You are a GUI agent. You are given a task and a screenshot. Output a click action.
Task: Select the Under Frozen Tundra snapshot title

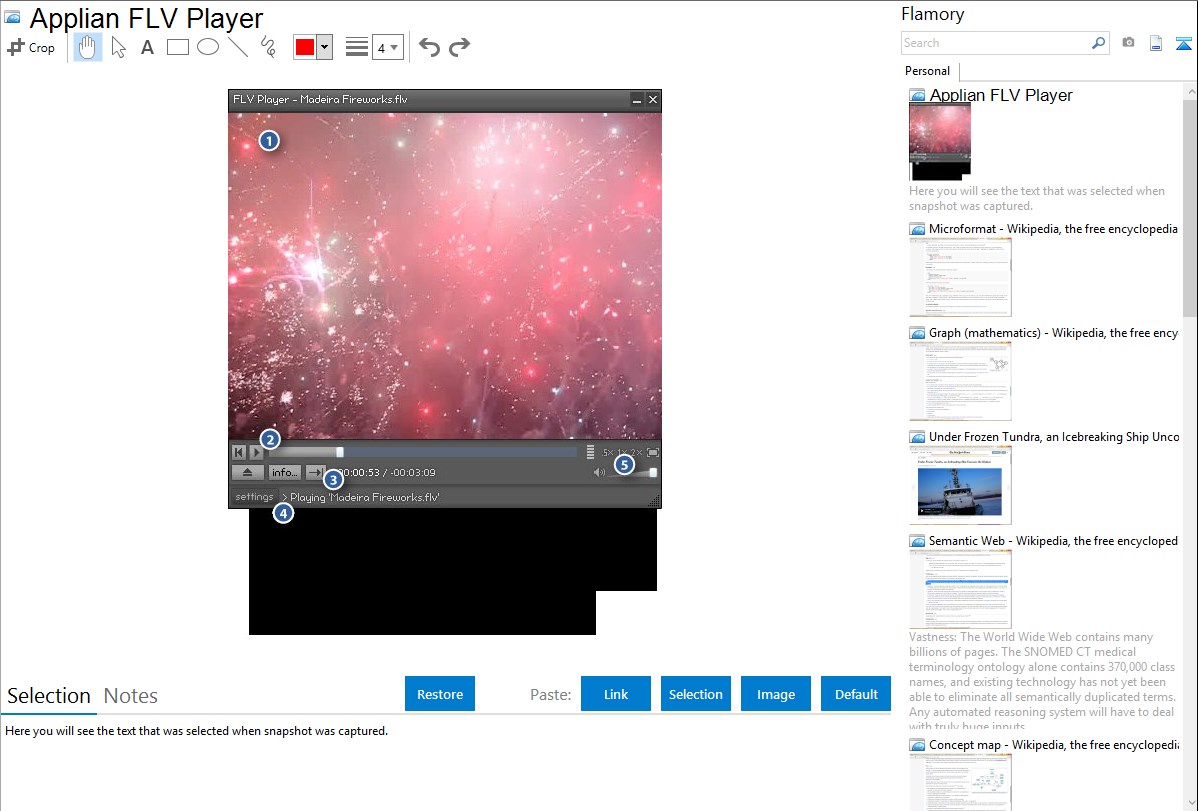(x=1054, y=436)
